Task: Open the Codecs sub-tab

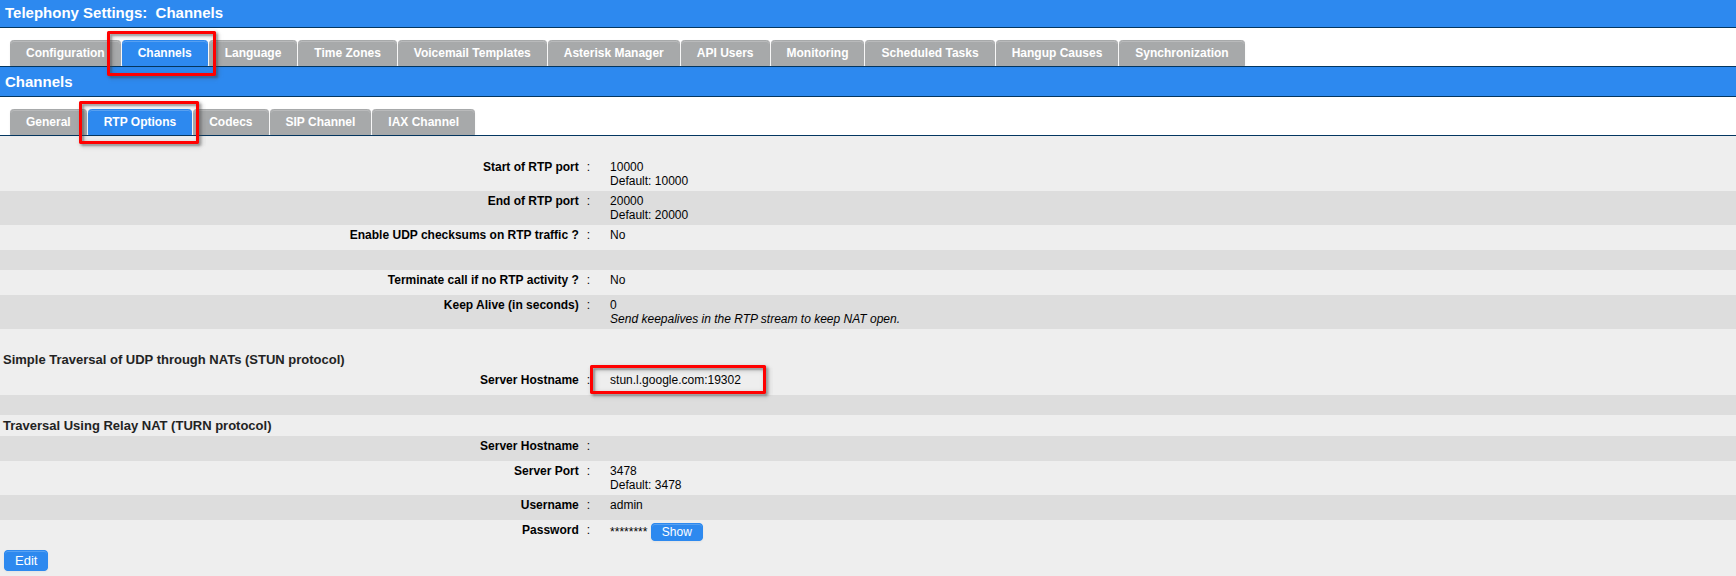Action: 230,122
